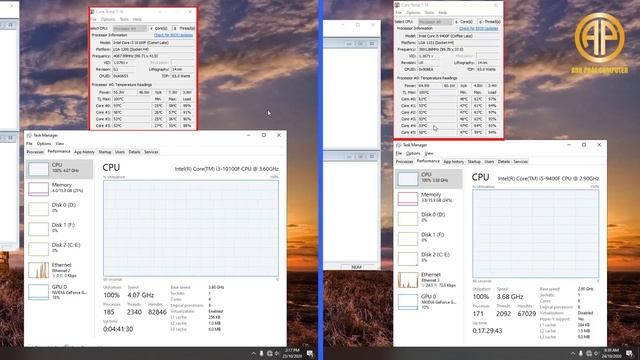Switch to App history tab in i5-9400F Task Manager
Viewport: 640px width, 360px height.
click(x=454, y=162)
